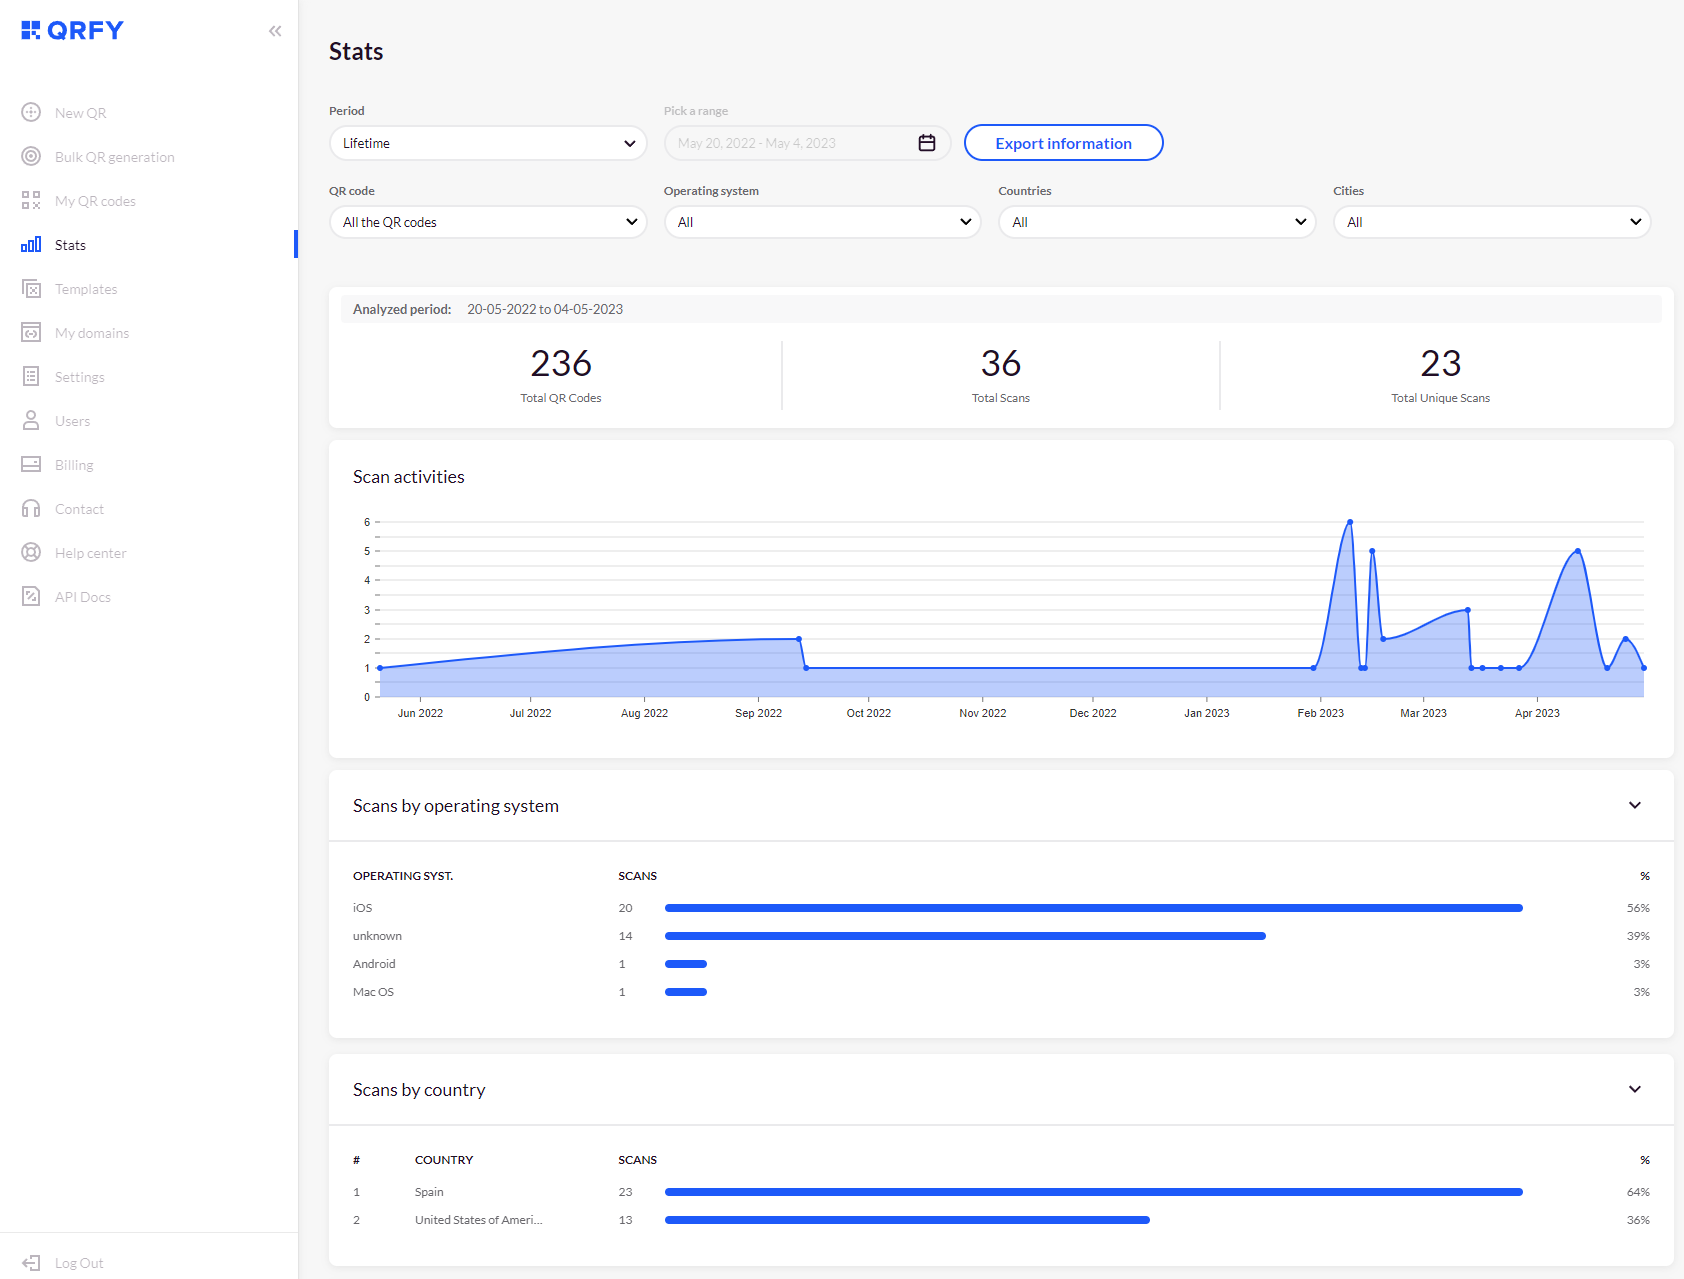Collapse the Scans by operating system section

click(1635, 805)
